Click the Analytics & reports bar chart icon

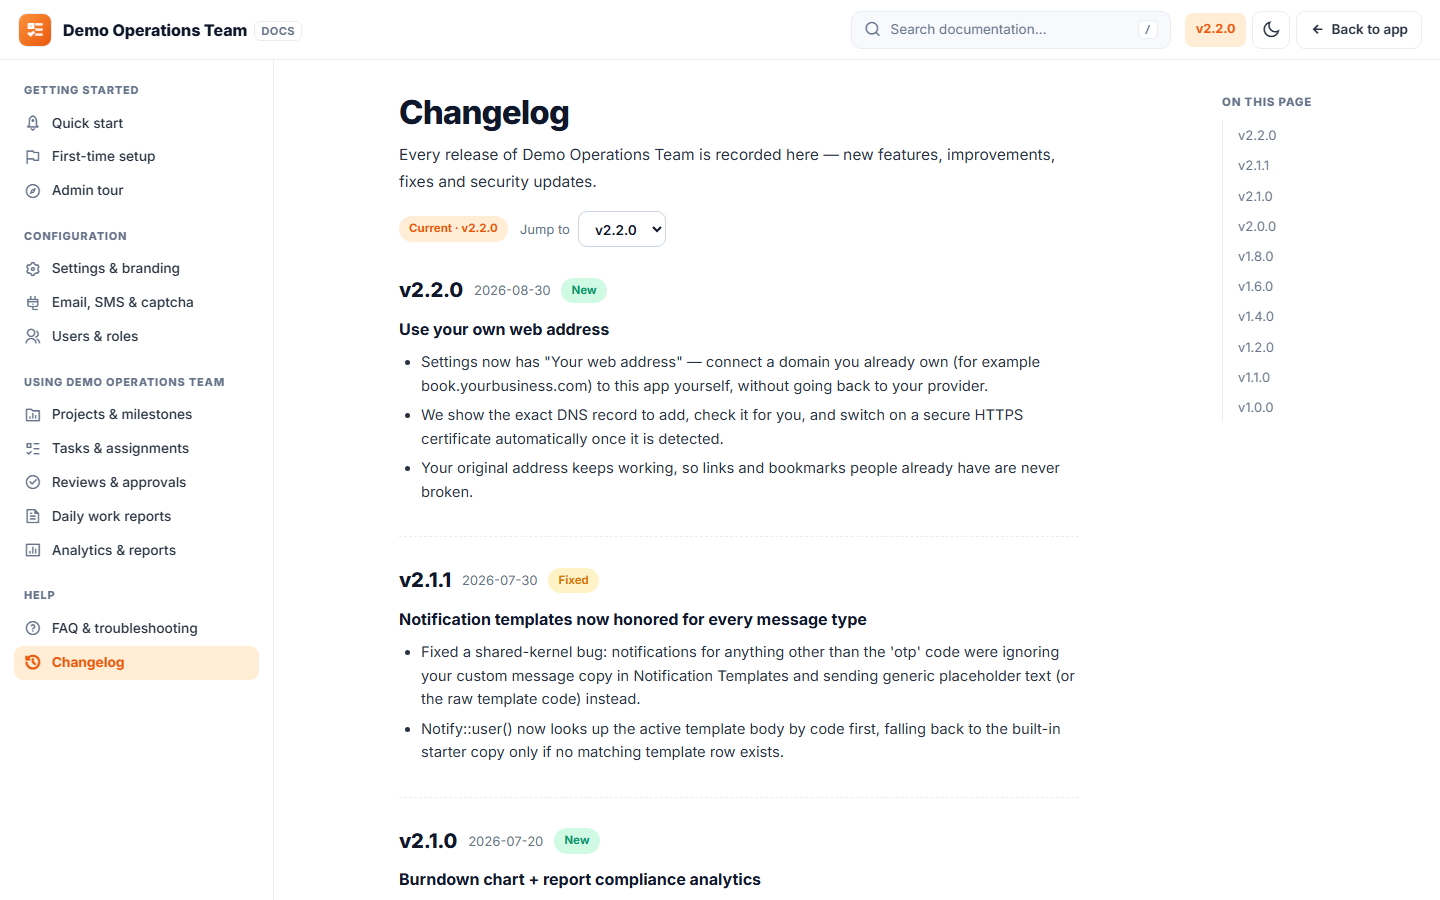tap(33, 551)
